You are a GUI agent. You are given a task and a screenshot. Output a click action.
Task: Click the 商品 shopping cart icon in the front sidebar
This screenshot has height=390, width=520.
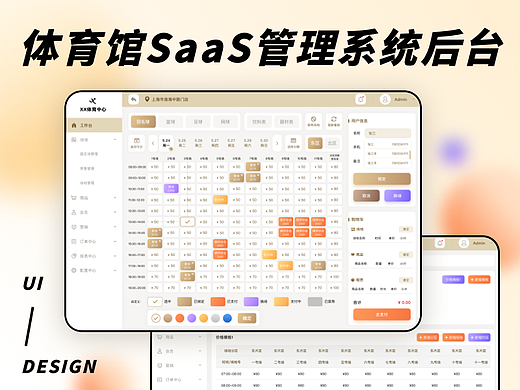74,198
